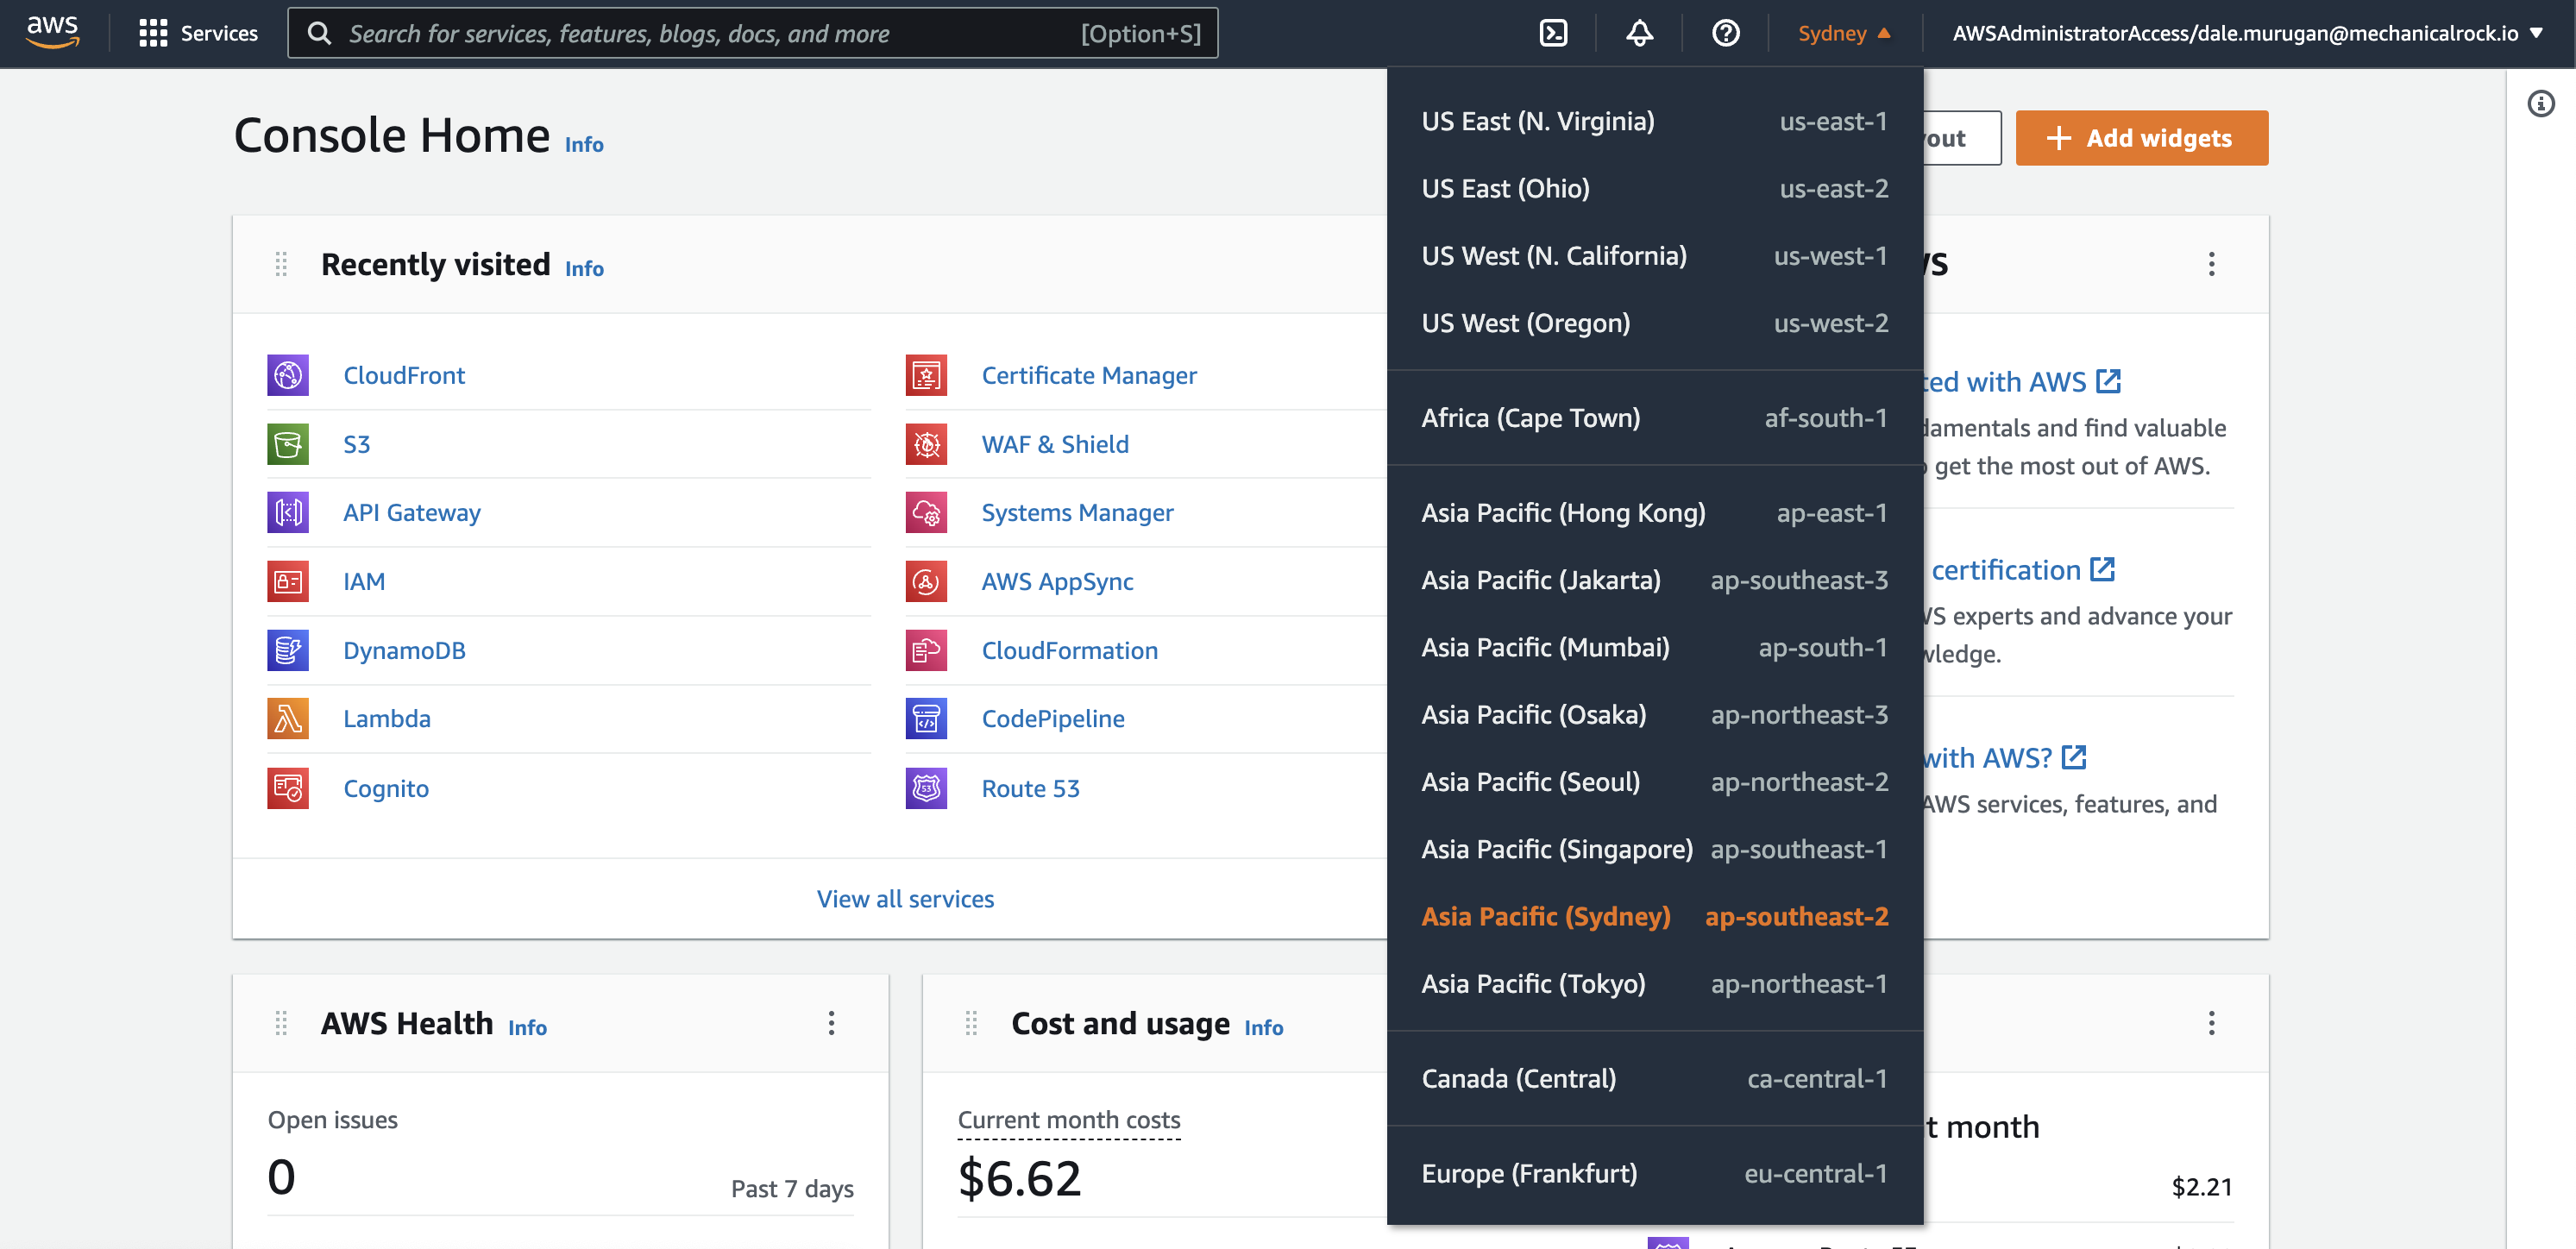The image size is (2576, 1249).
Task: Select US East (Ohio) region
Action: point(1655,188)
